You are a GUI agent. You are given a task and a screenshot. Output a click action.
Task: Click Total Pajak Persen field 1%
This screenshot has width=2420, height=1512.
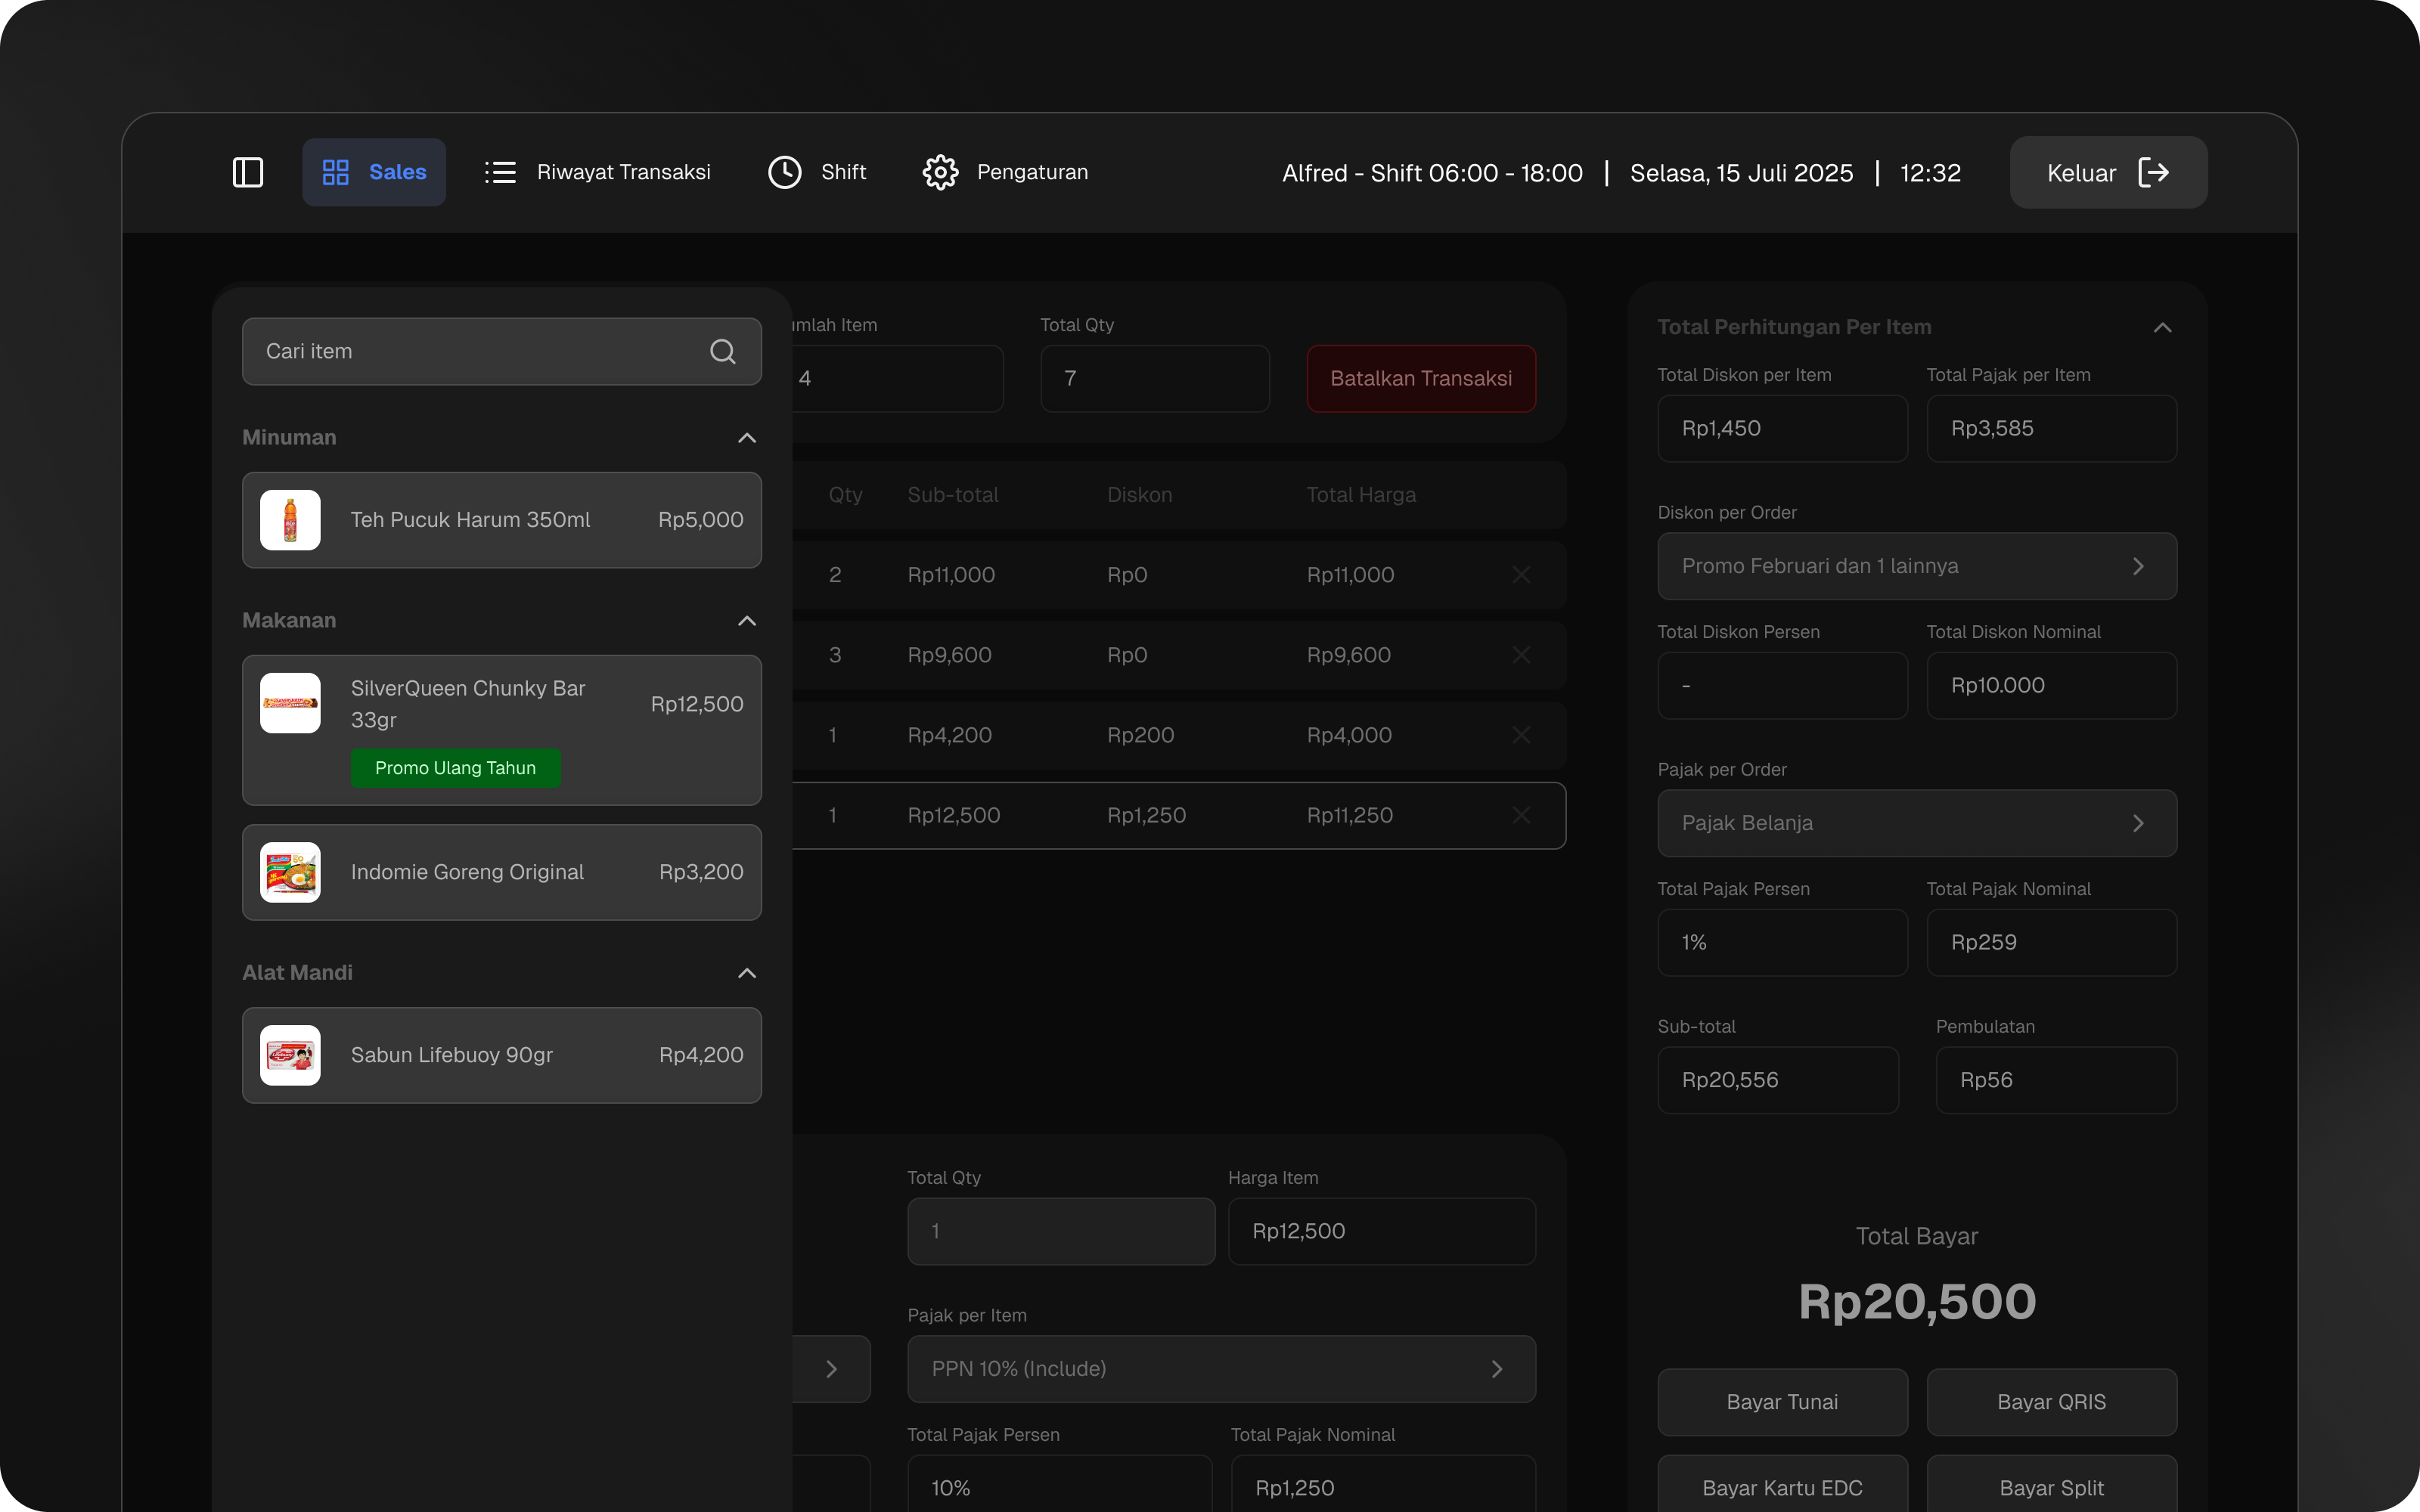(x=1782, y=942)
